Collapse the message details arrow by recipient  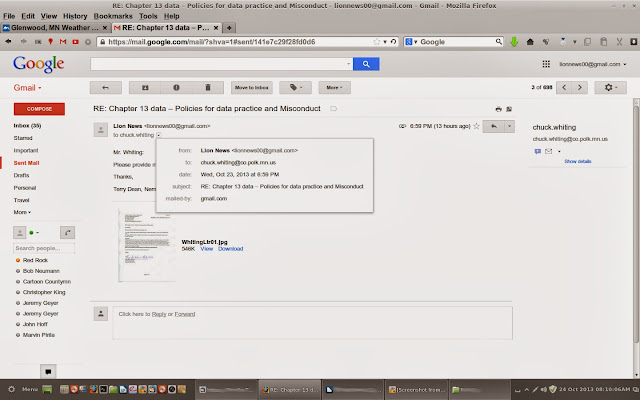point(159,135)
